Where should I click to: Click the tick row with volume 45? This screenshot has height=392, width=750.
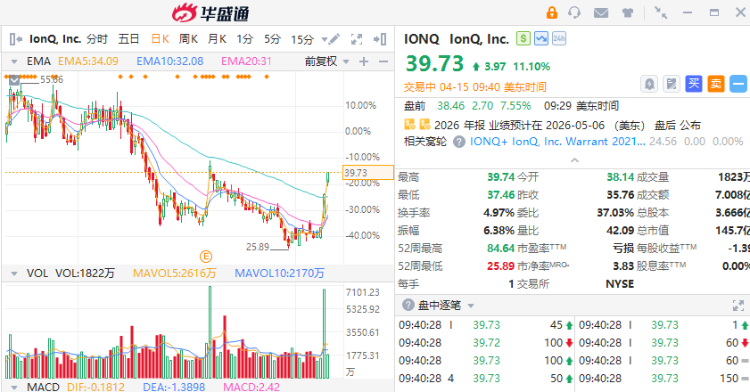point(485,325)
